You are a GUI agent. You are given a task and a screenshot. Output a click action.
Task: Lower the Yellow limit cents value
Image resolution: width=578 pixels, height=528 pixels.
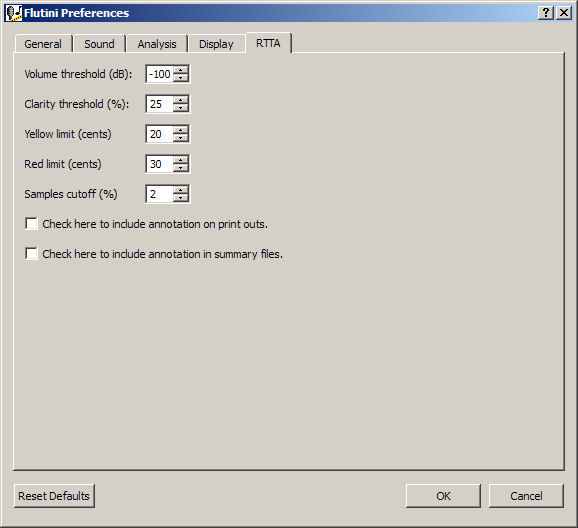click(181, 138)
